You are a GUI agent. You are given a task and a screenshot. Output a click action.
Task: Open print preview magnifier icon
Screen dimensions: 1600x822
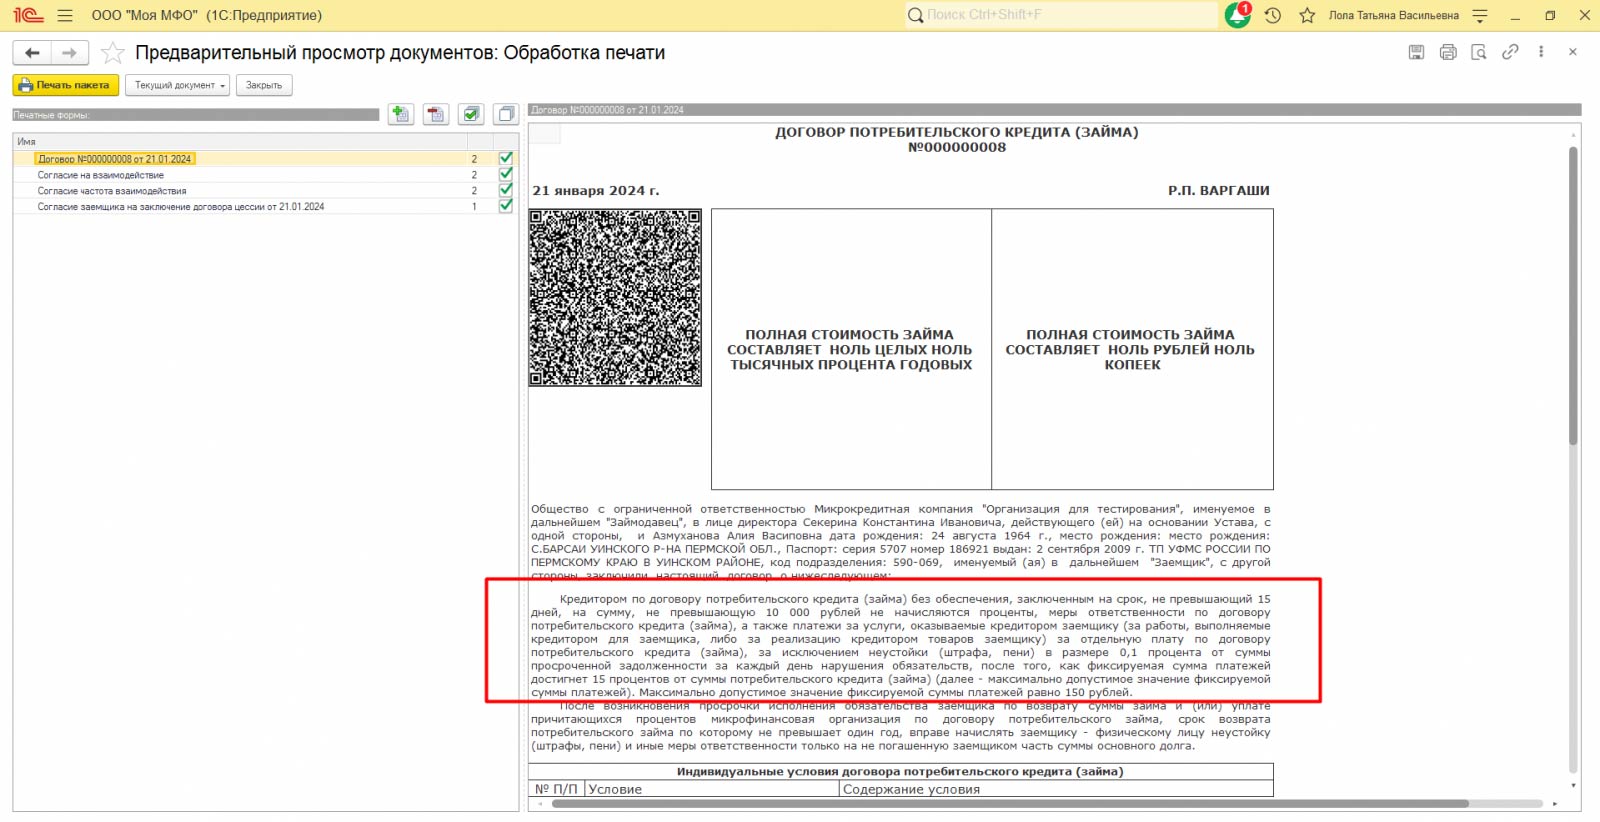[1479, 52]
